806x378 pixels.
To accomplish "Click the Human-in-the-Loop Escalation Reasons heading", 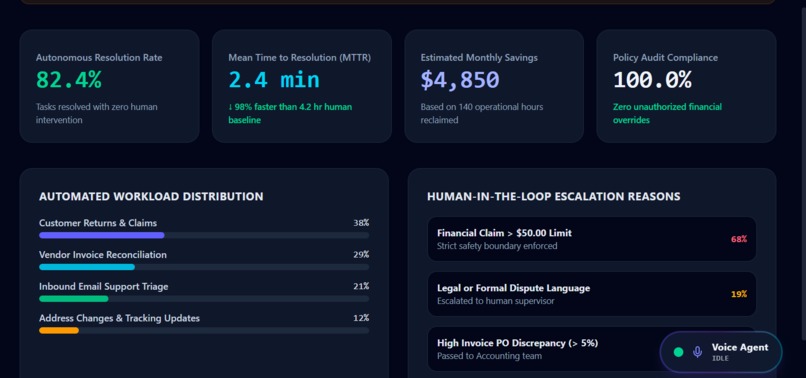I will pyautogui.click(x=554, y=196).
